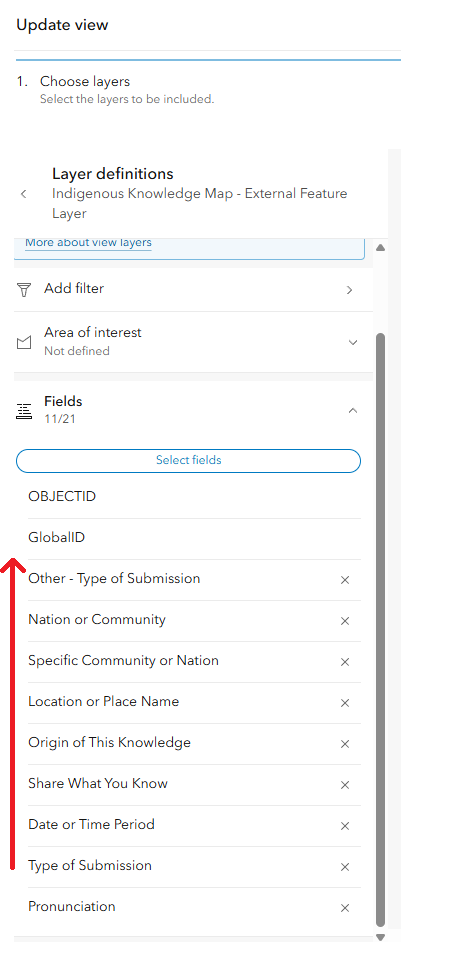Remove the Other - Type of Submission field
This screenshot has height=973, width=452.
point(345,580)
